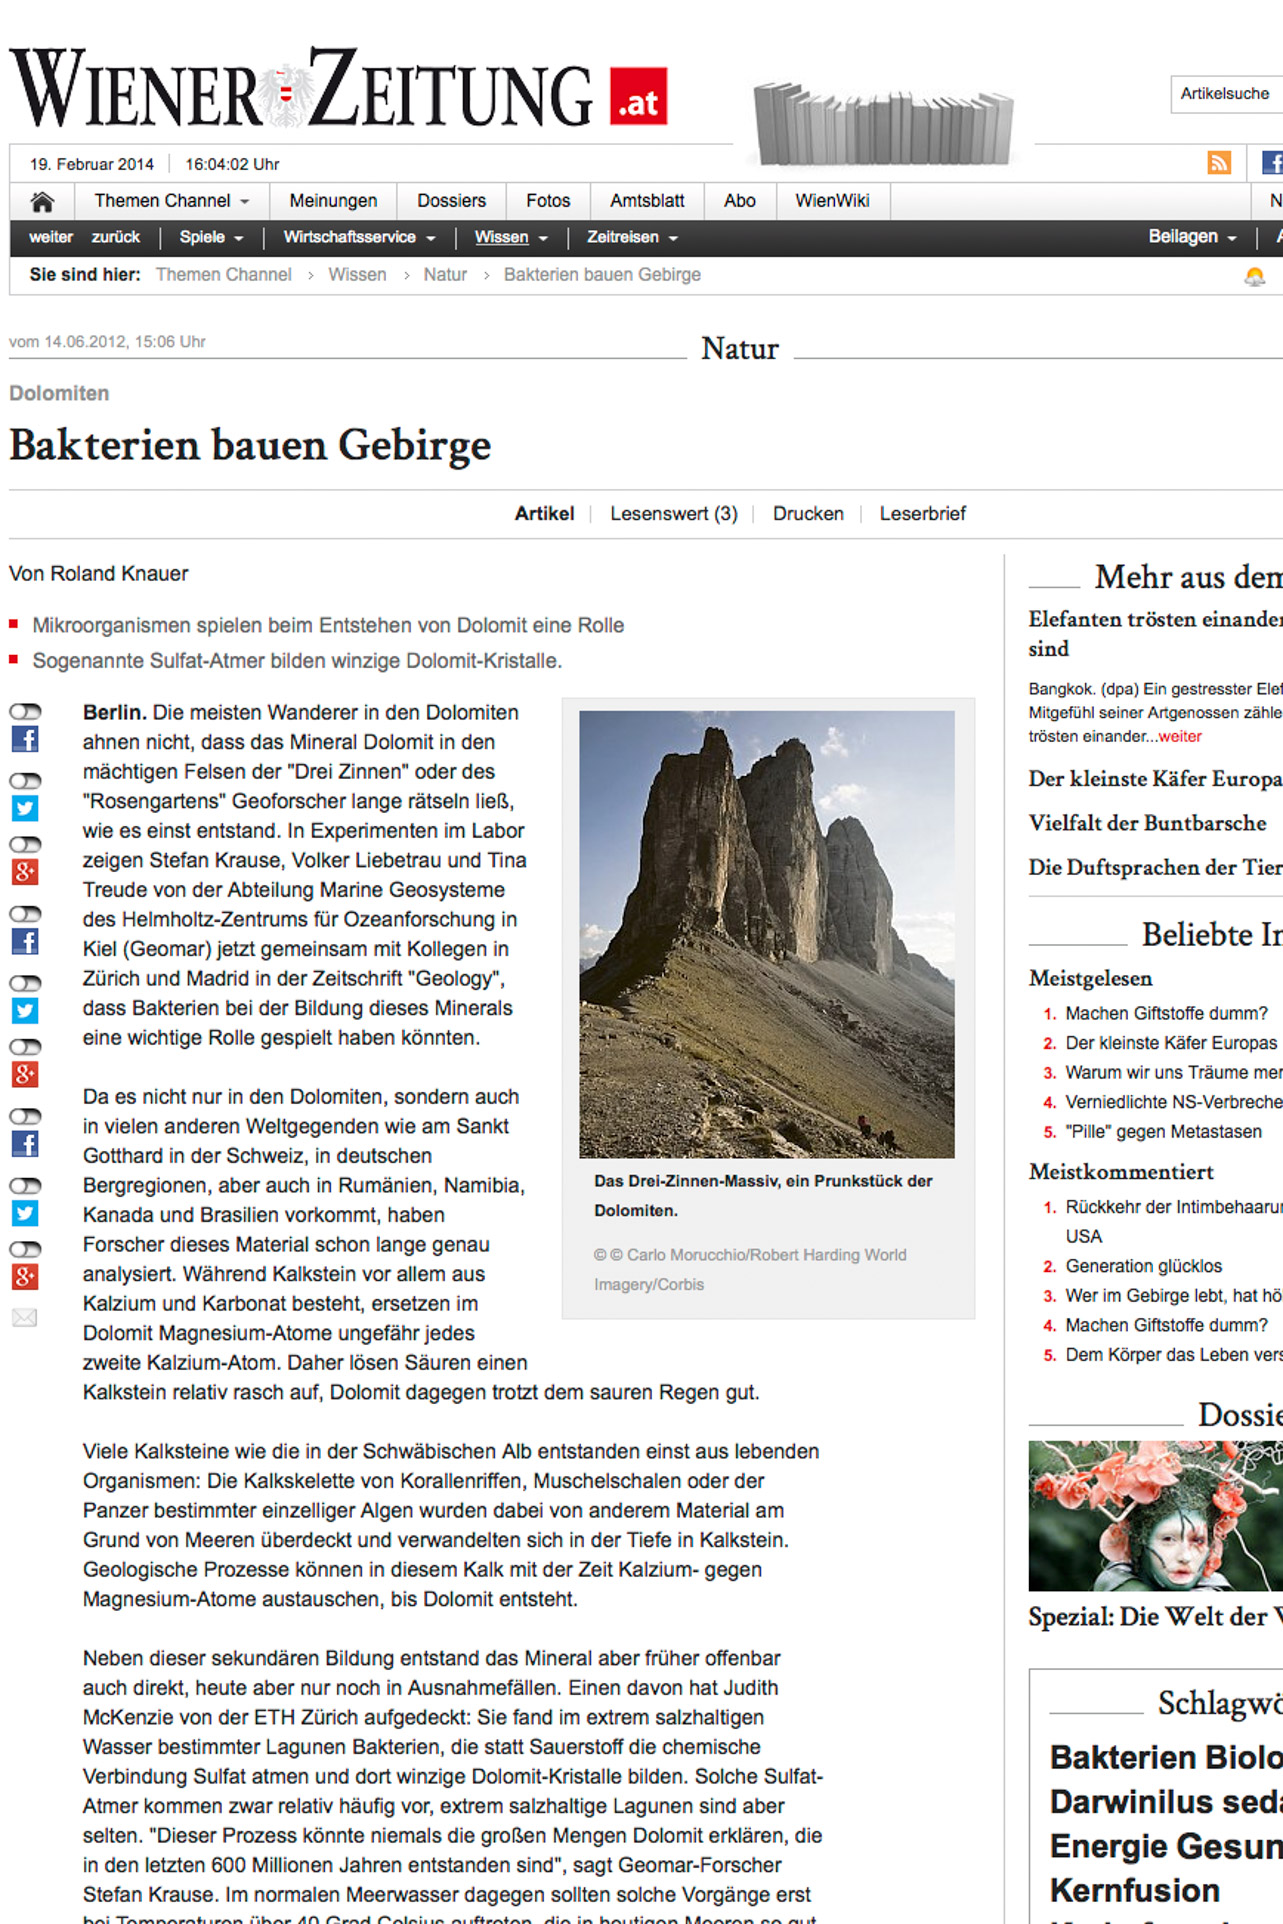Switch to the Lesenswert (3) tab
The width and height of the screenshot is (1283, 1924).
click(674, 514)
